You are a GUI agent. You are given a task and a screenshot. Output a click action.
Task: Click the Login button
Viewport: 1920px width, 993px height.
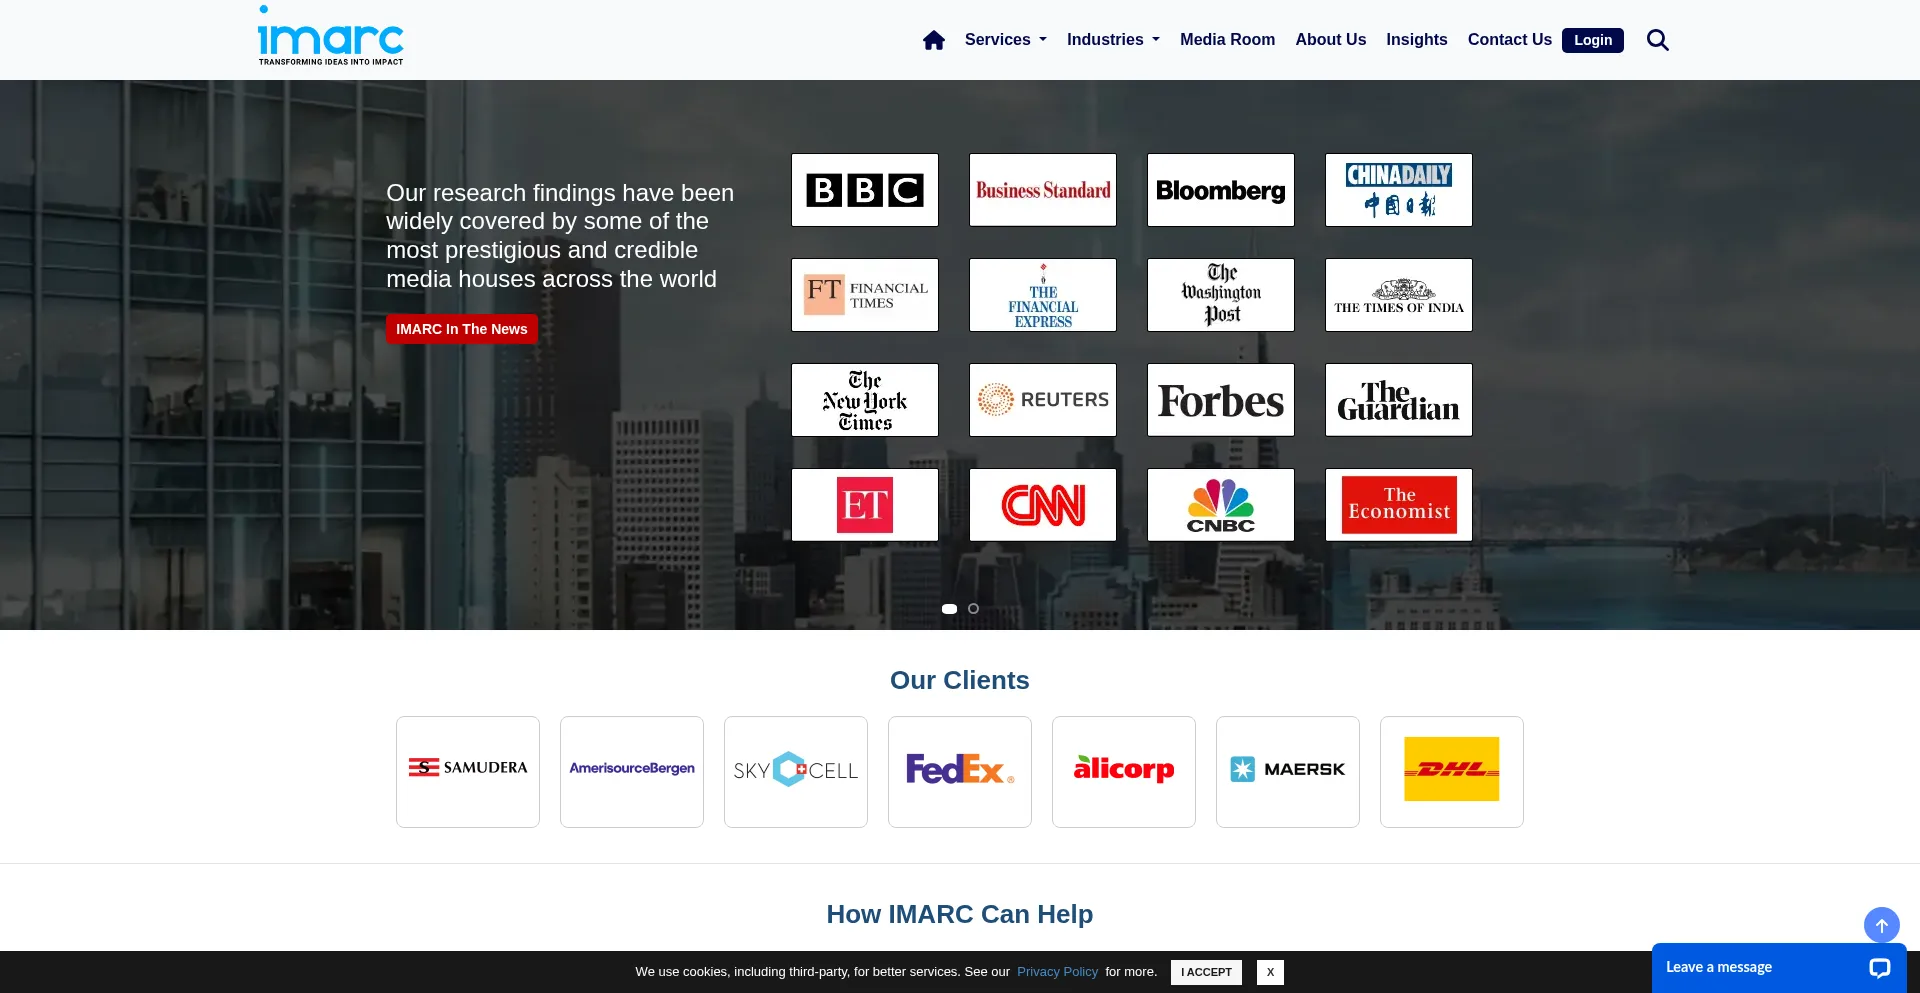[x=1593, y=40]
